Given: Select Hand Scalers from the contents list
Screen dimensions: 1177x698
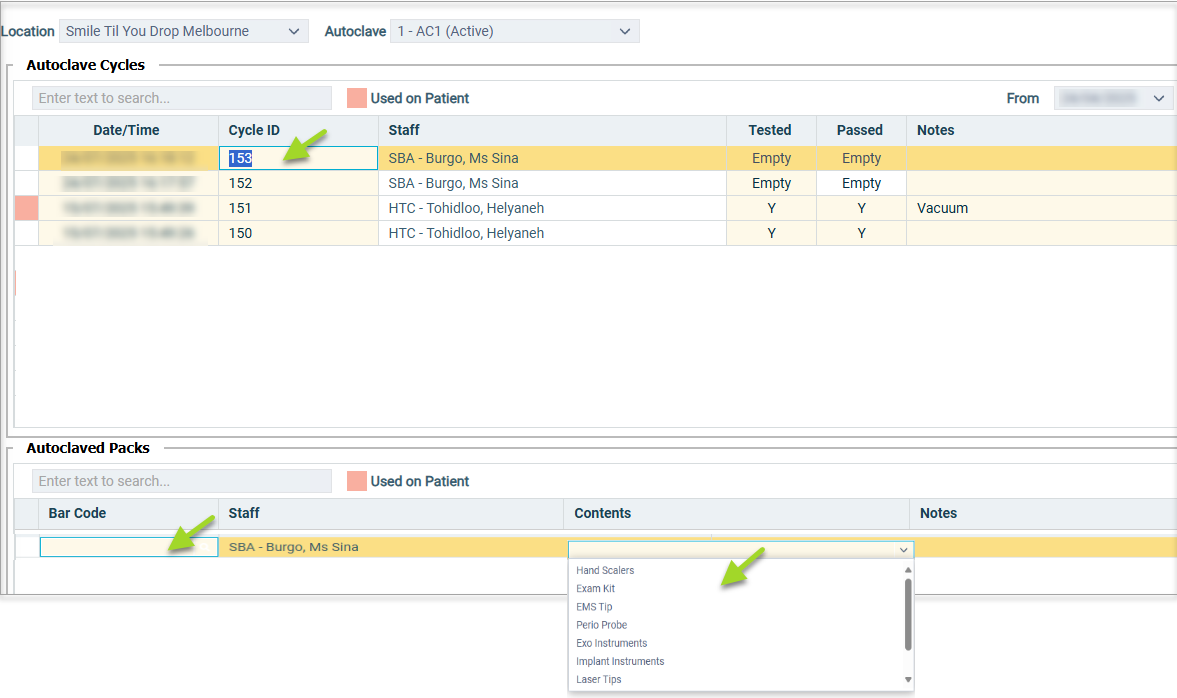Looking at the screenshot, I should [x=605, y=570].
